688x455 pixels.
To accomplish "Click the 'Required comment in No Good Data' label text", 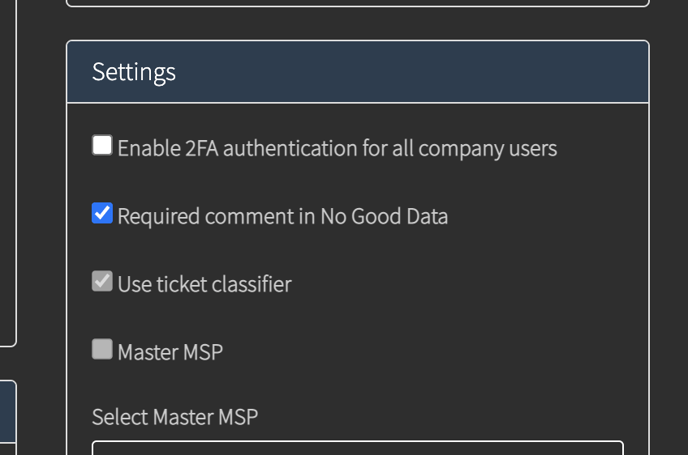I will point(283,216).
